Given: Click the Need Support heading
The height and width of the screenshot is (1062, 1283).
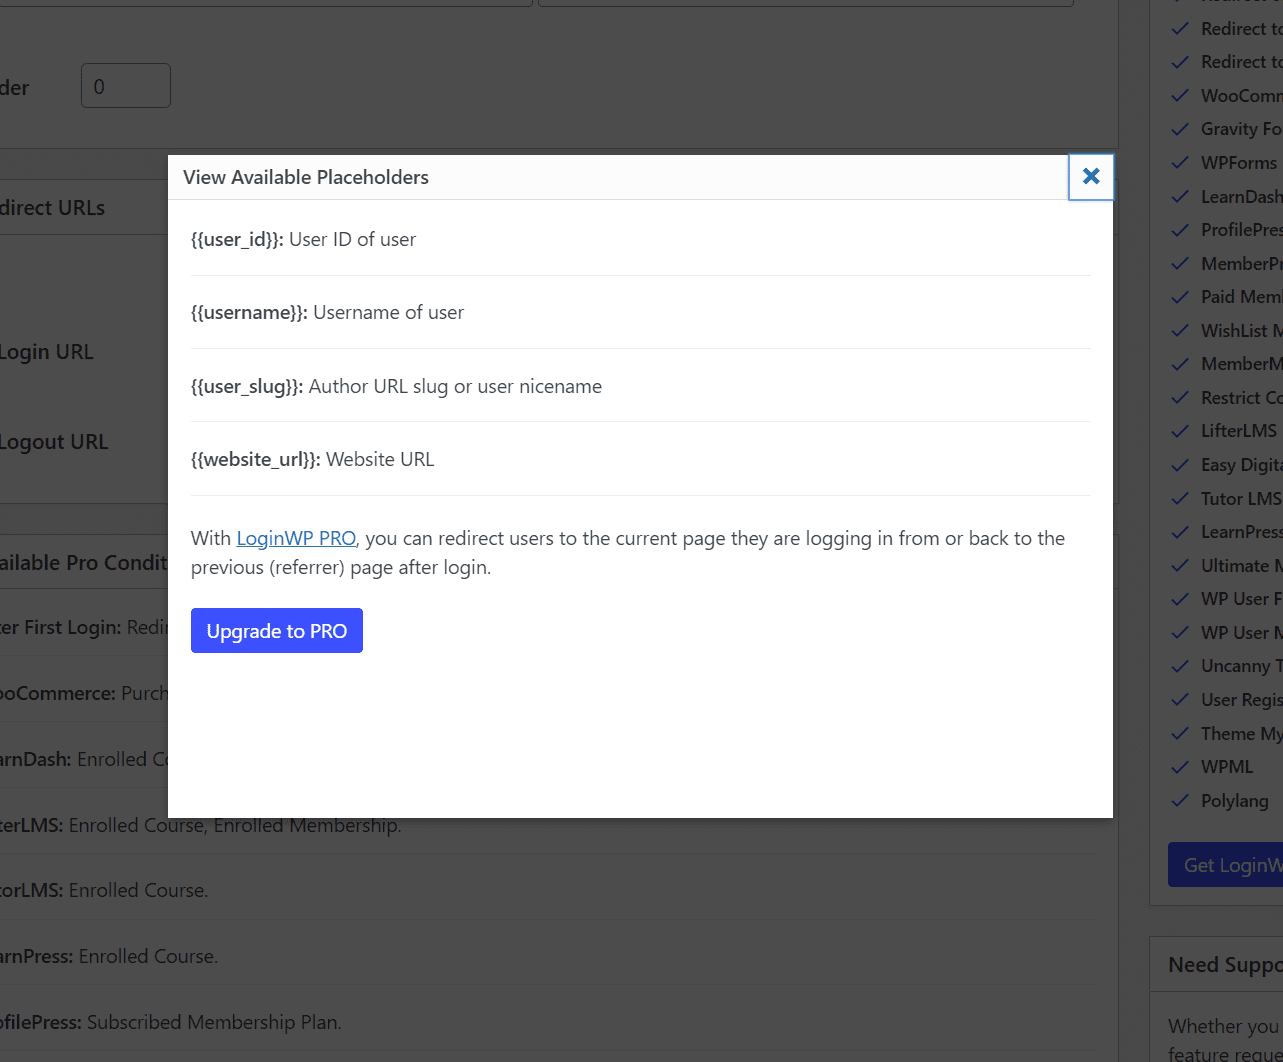Looking at the screenshot, I should tap(1225, 965).
